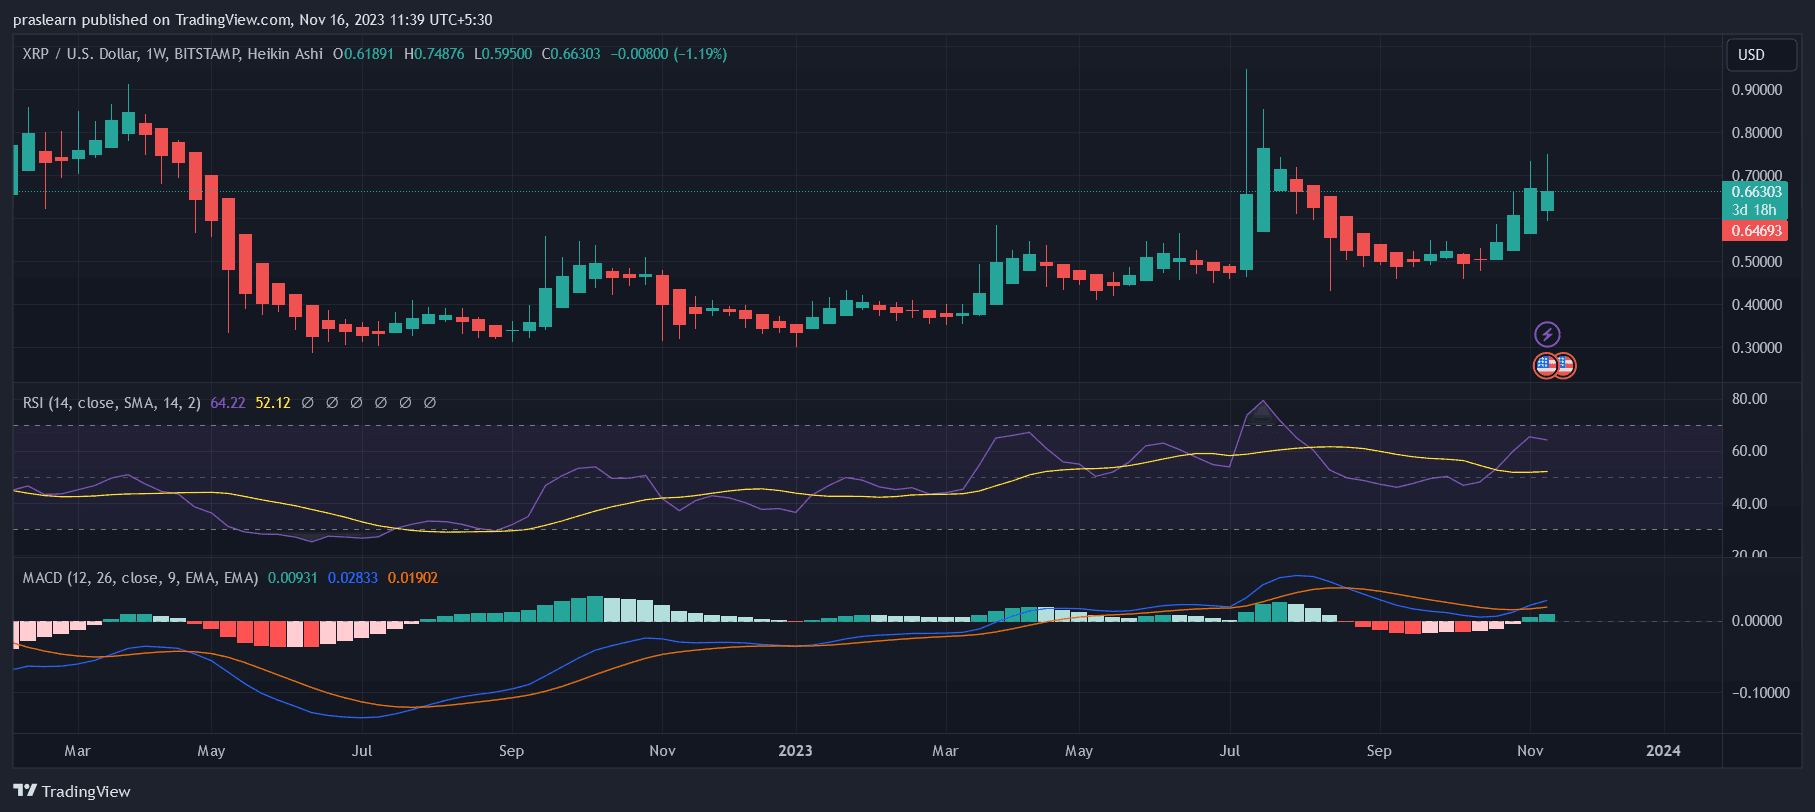Click the XRP / U.S. Dollar symbol name

tap(80, 54)
